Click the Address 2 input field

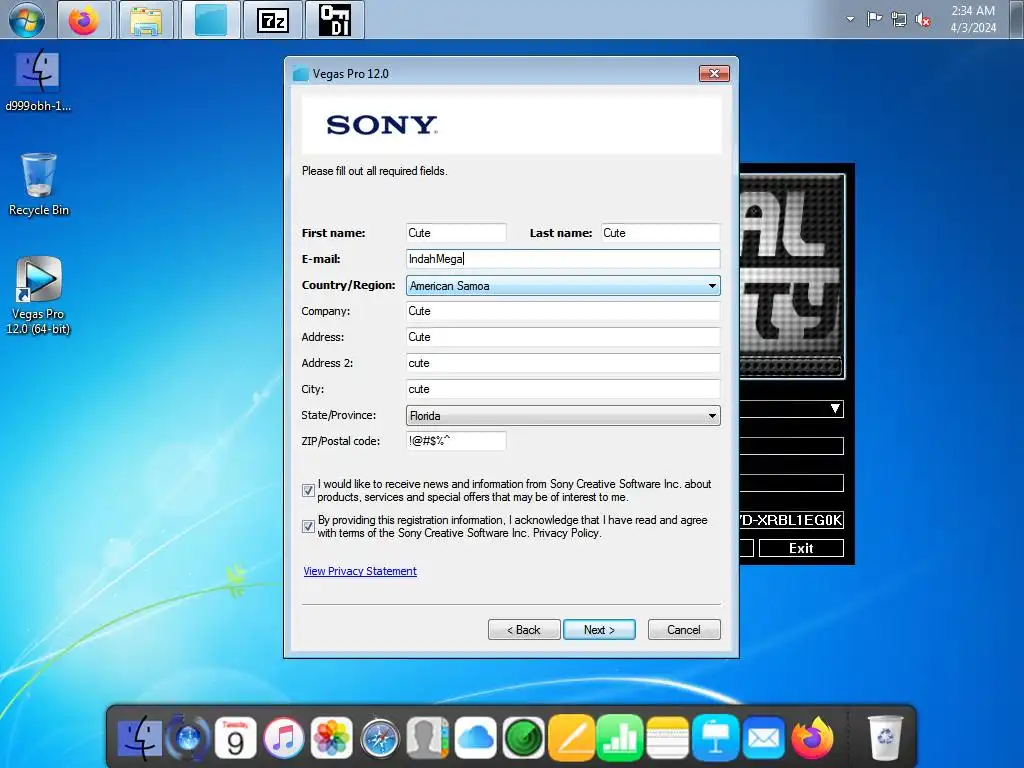click(563, 363)
